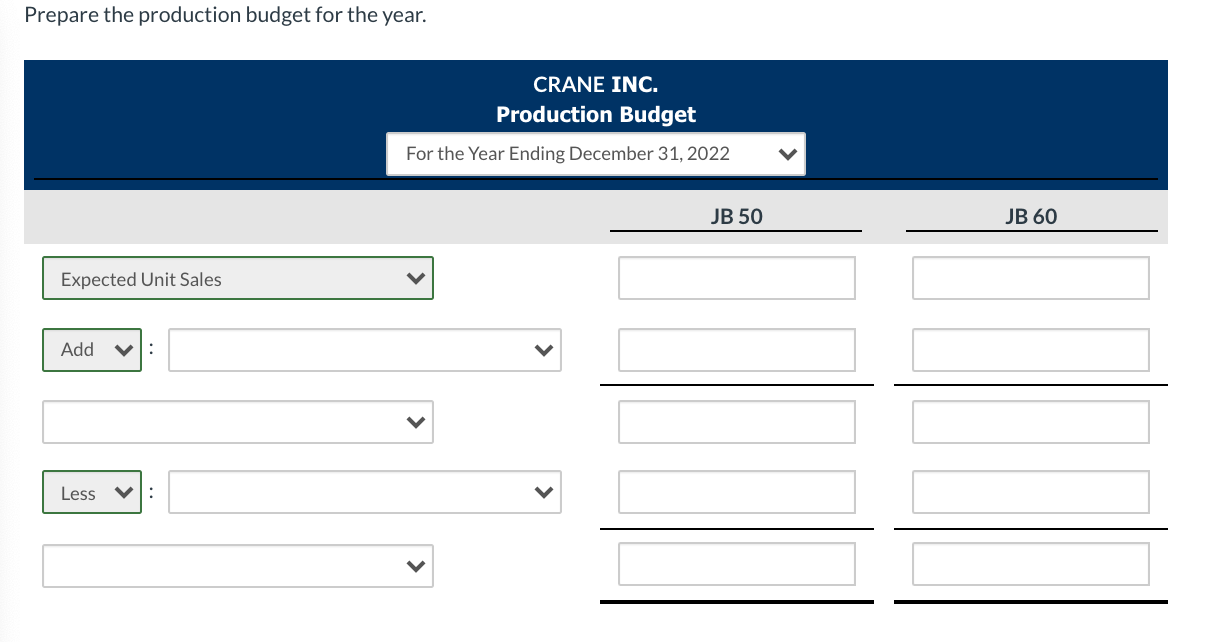Click the JB 60 Expected Unit Sales field
The image size is (1220, 642).
click(1031, 278)
